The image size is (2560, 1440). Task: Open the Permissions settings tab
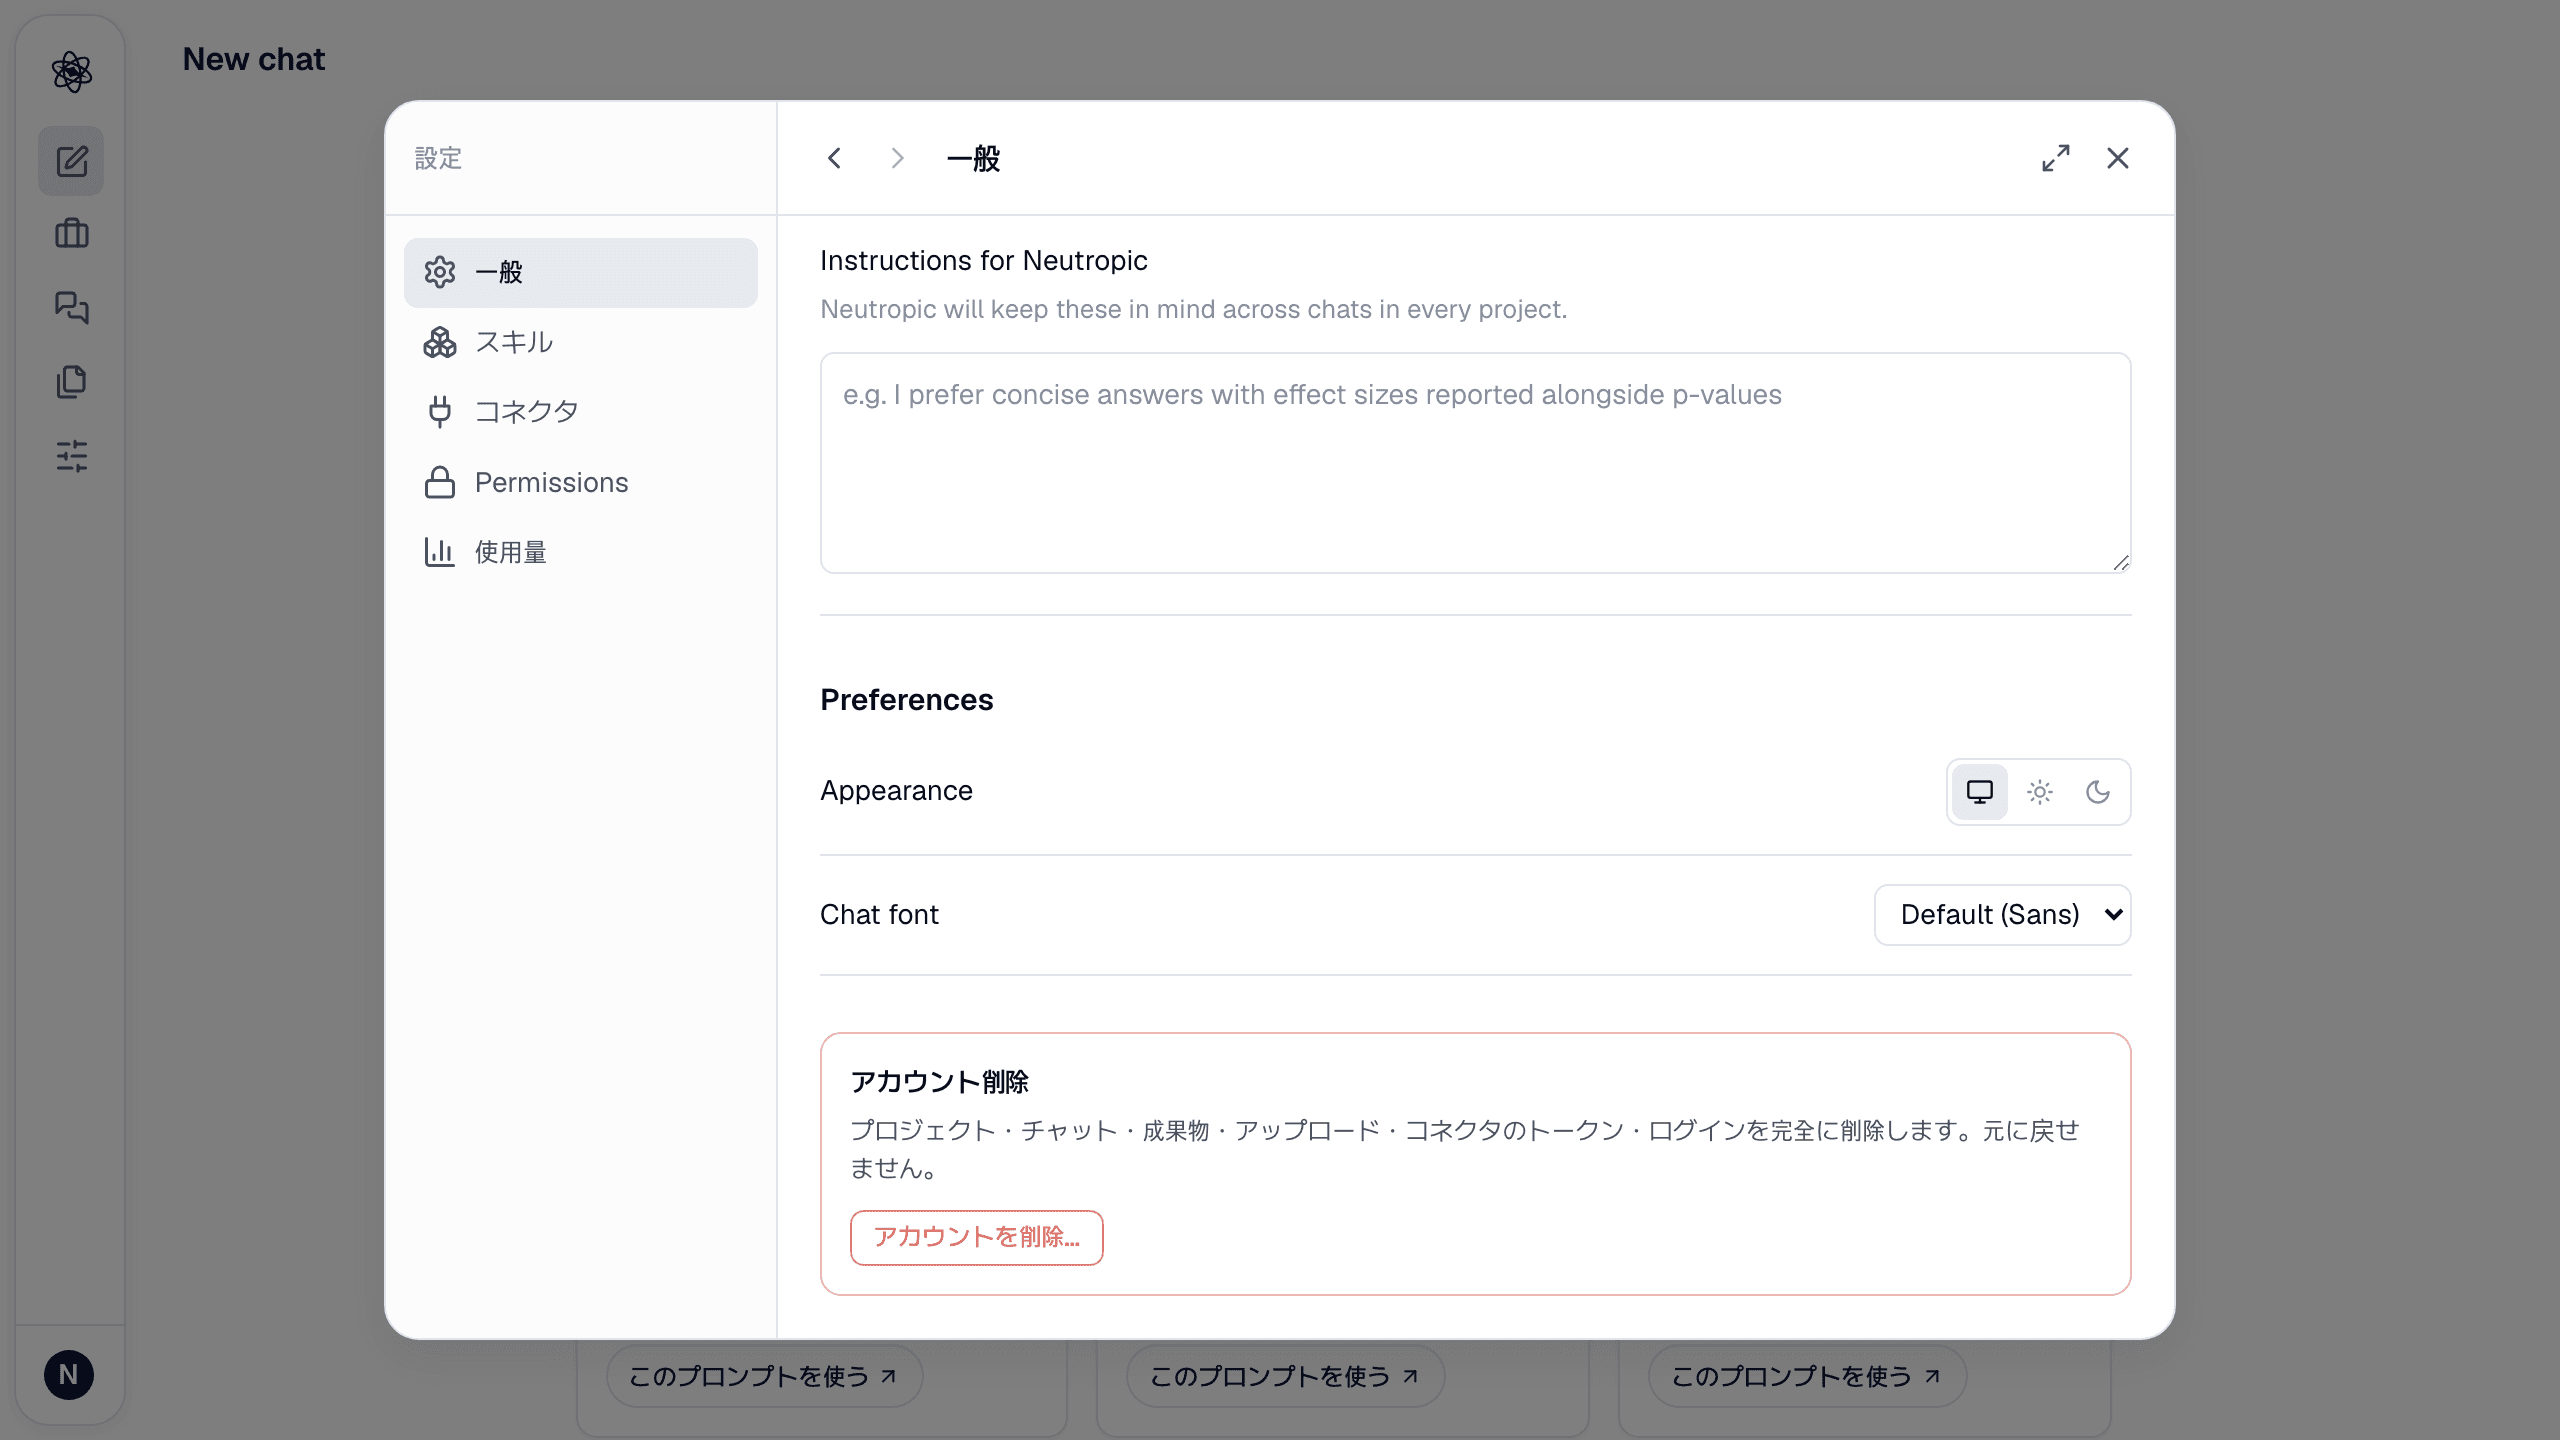click(581, 483)
